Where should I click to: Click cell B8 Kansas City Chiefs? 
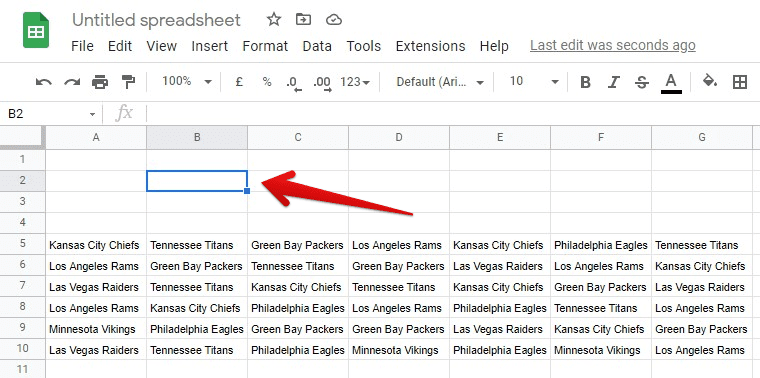[197, 308]
